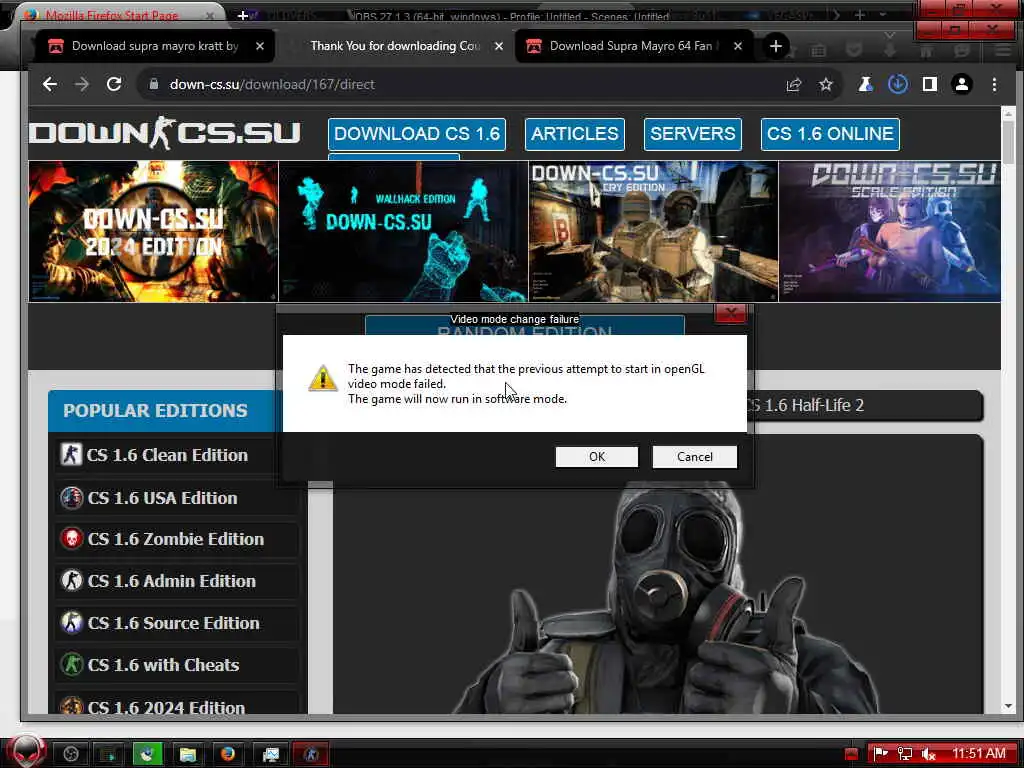
Task: Click the page scrollbar down arrow
Action: (x=1008, y=706)
